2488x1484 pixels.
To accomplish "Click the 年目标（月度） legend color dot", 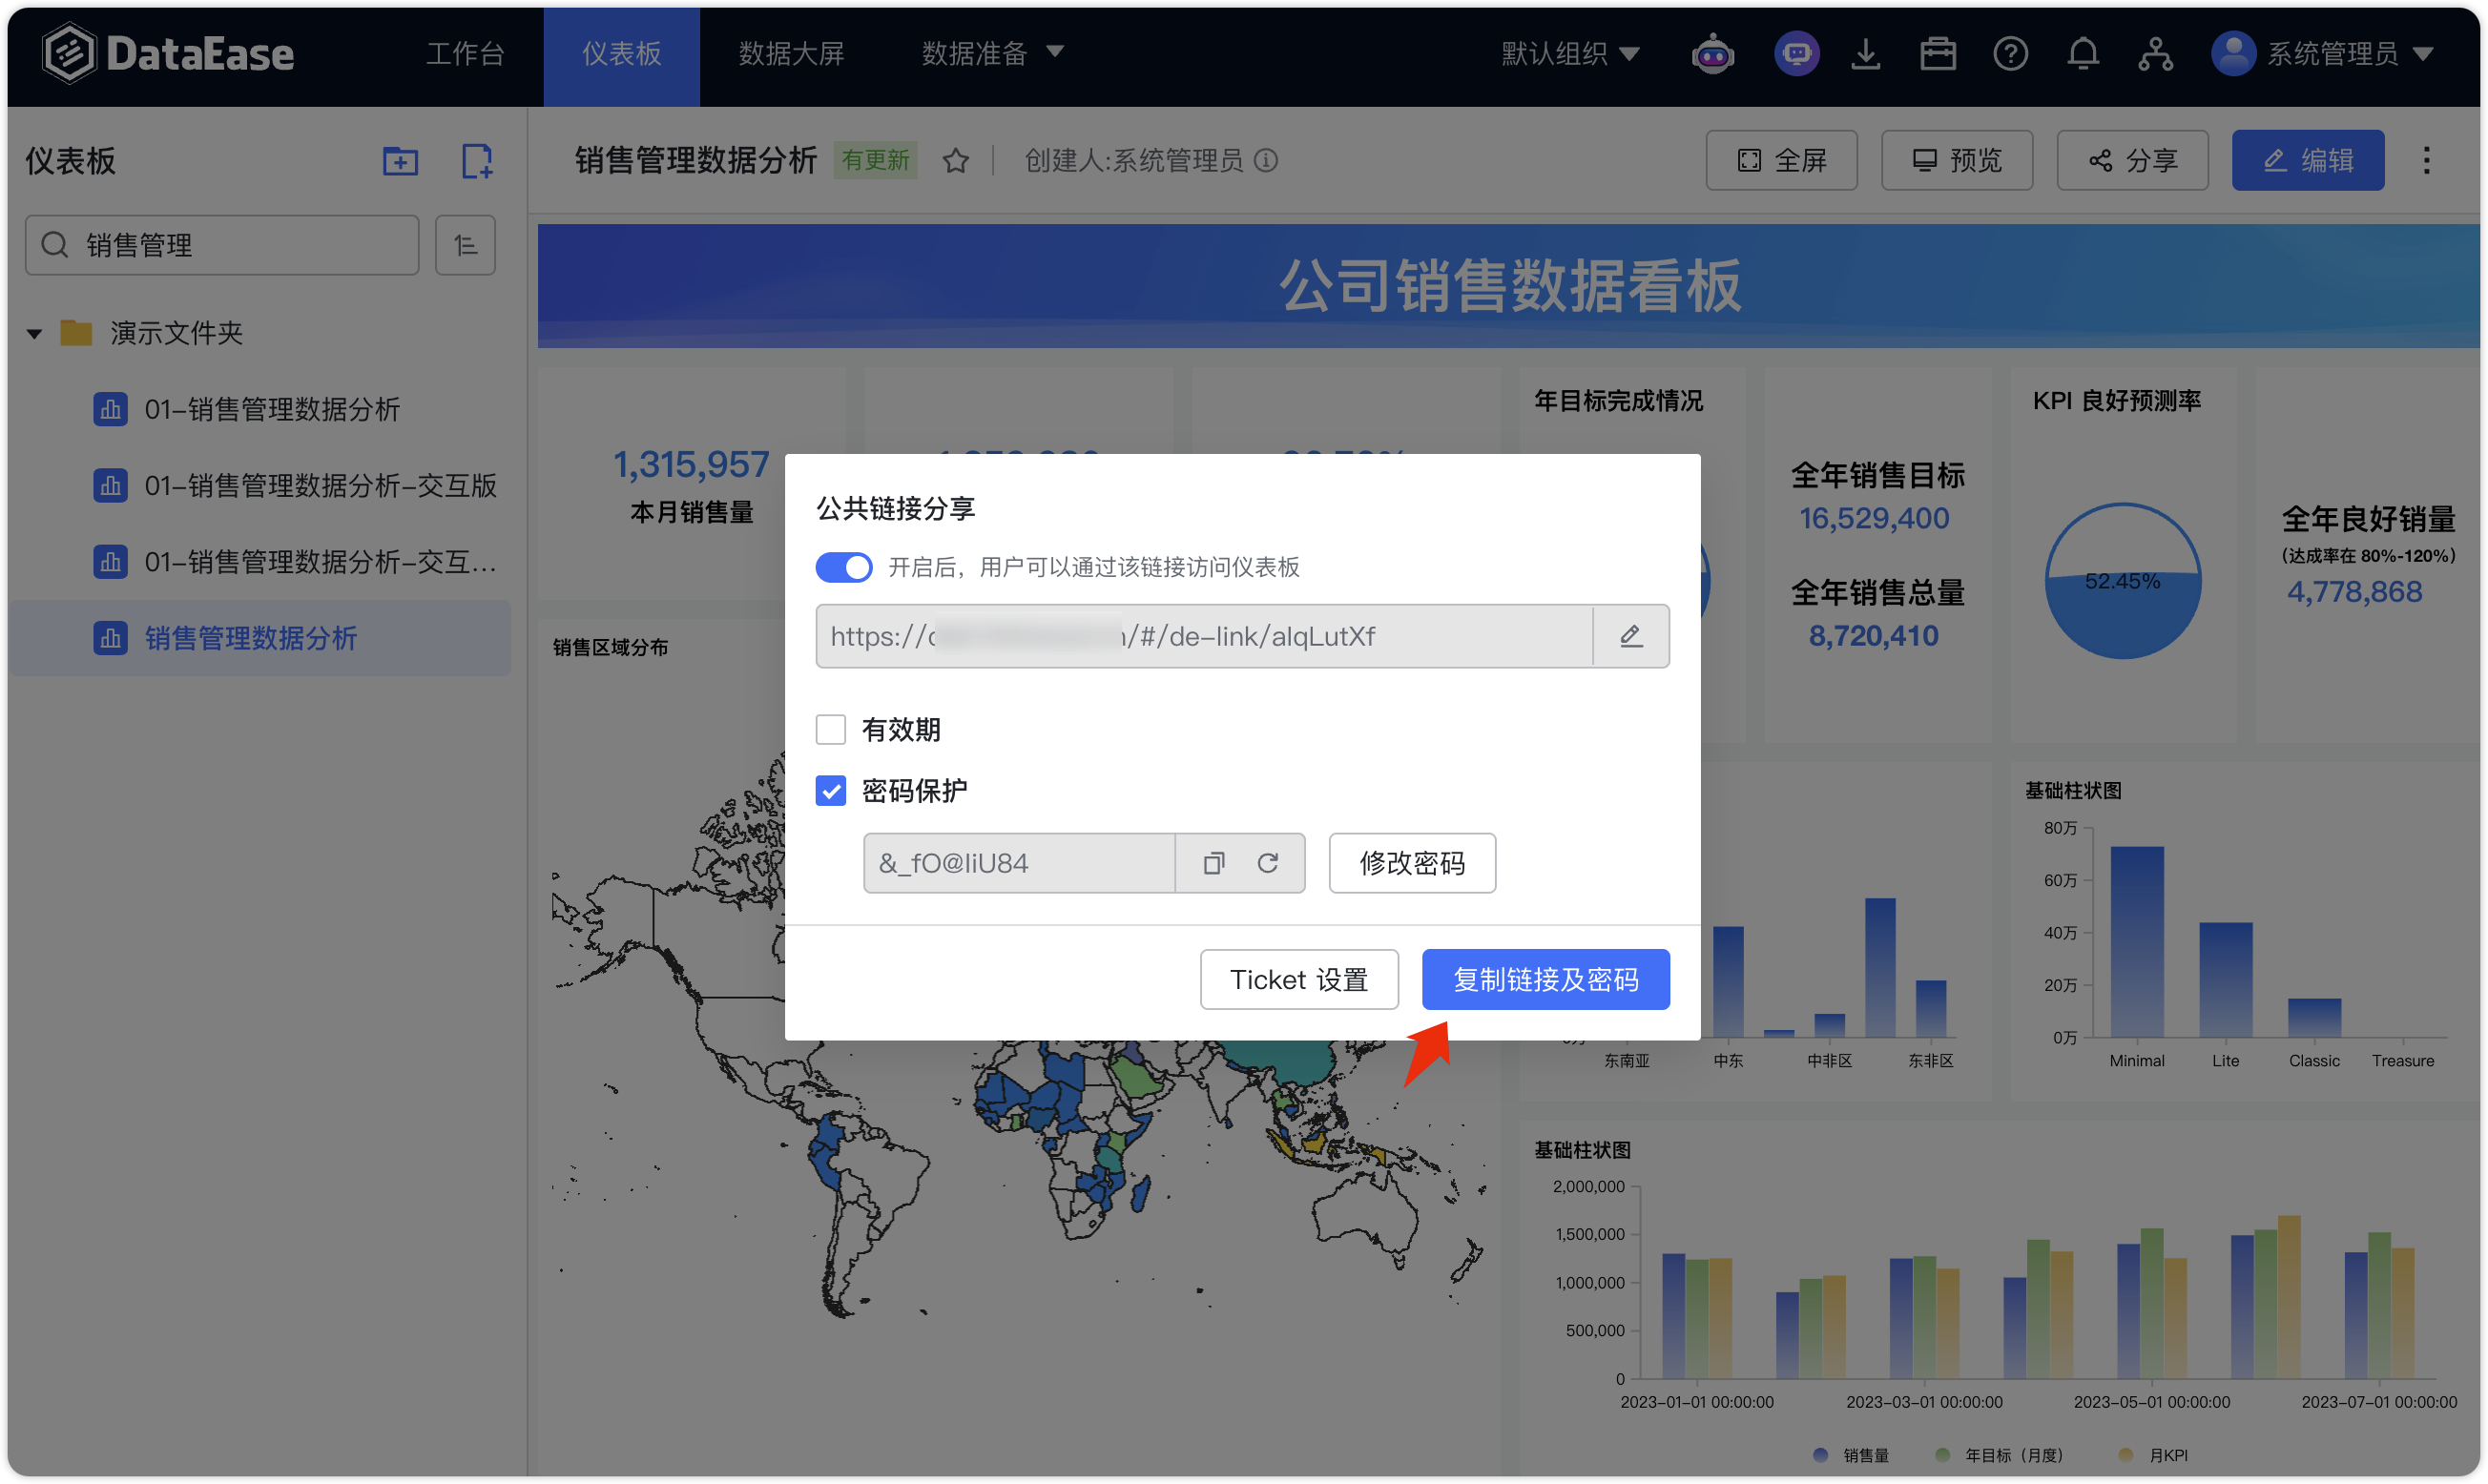I will 1943,1454.
